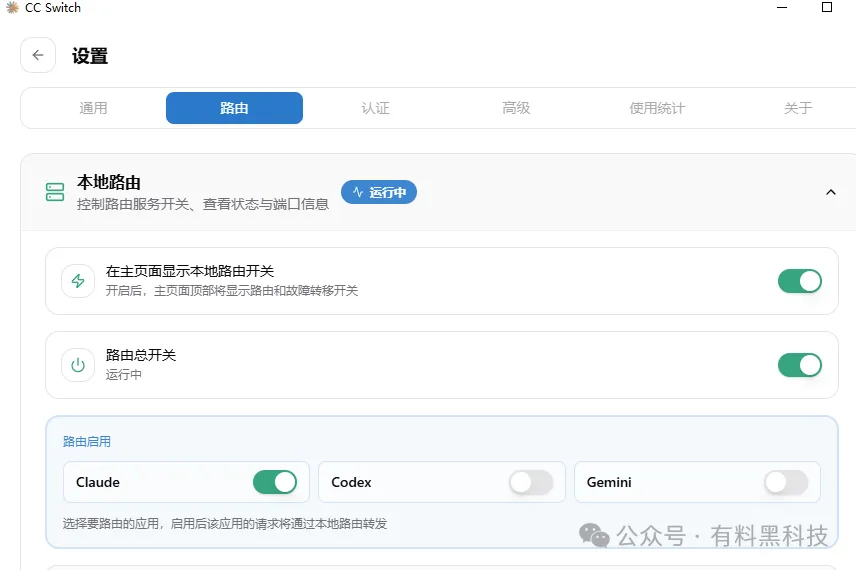Go back using the arrow button
This screenshot has height=570, width=856.
(38, 55)
